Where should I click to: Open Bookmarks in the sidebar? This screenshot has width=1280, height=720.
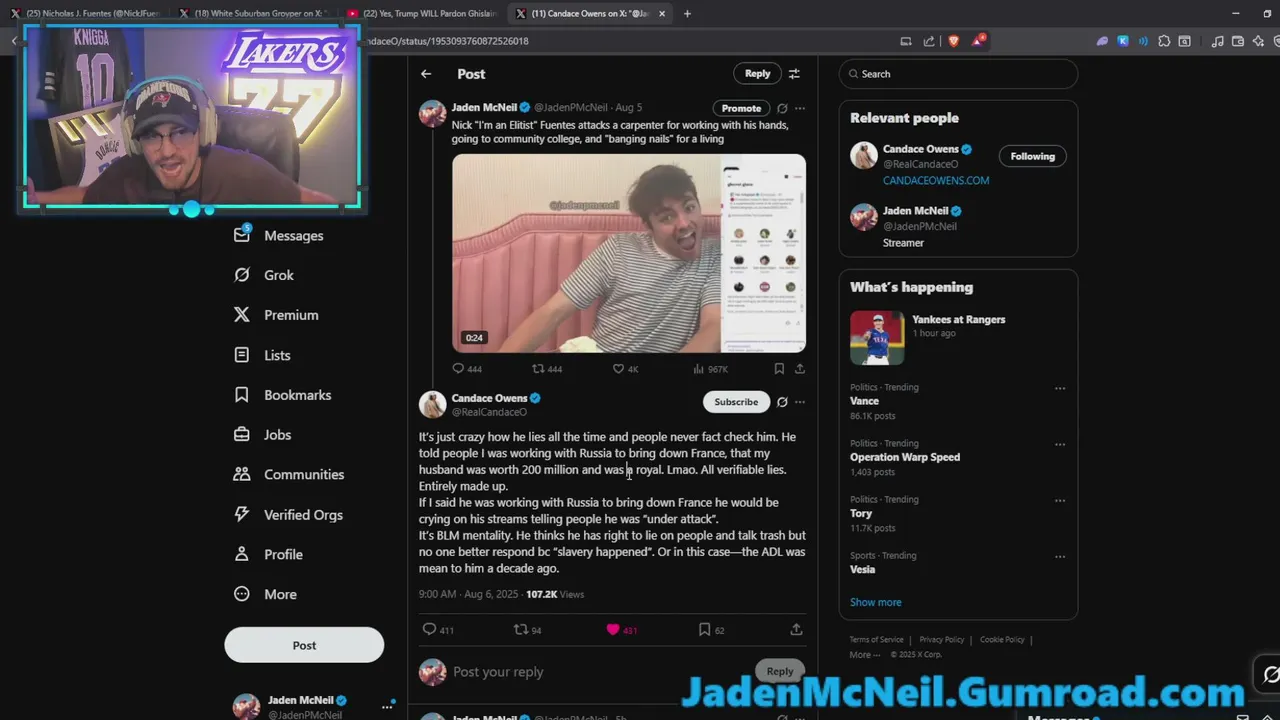(x=282, y=395)
